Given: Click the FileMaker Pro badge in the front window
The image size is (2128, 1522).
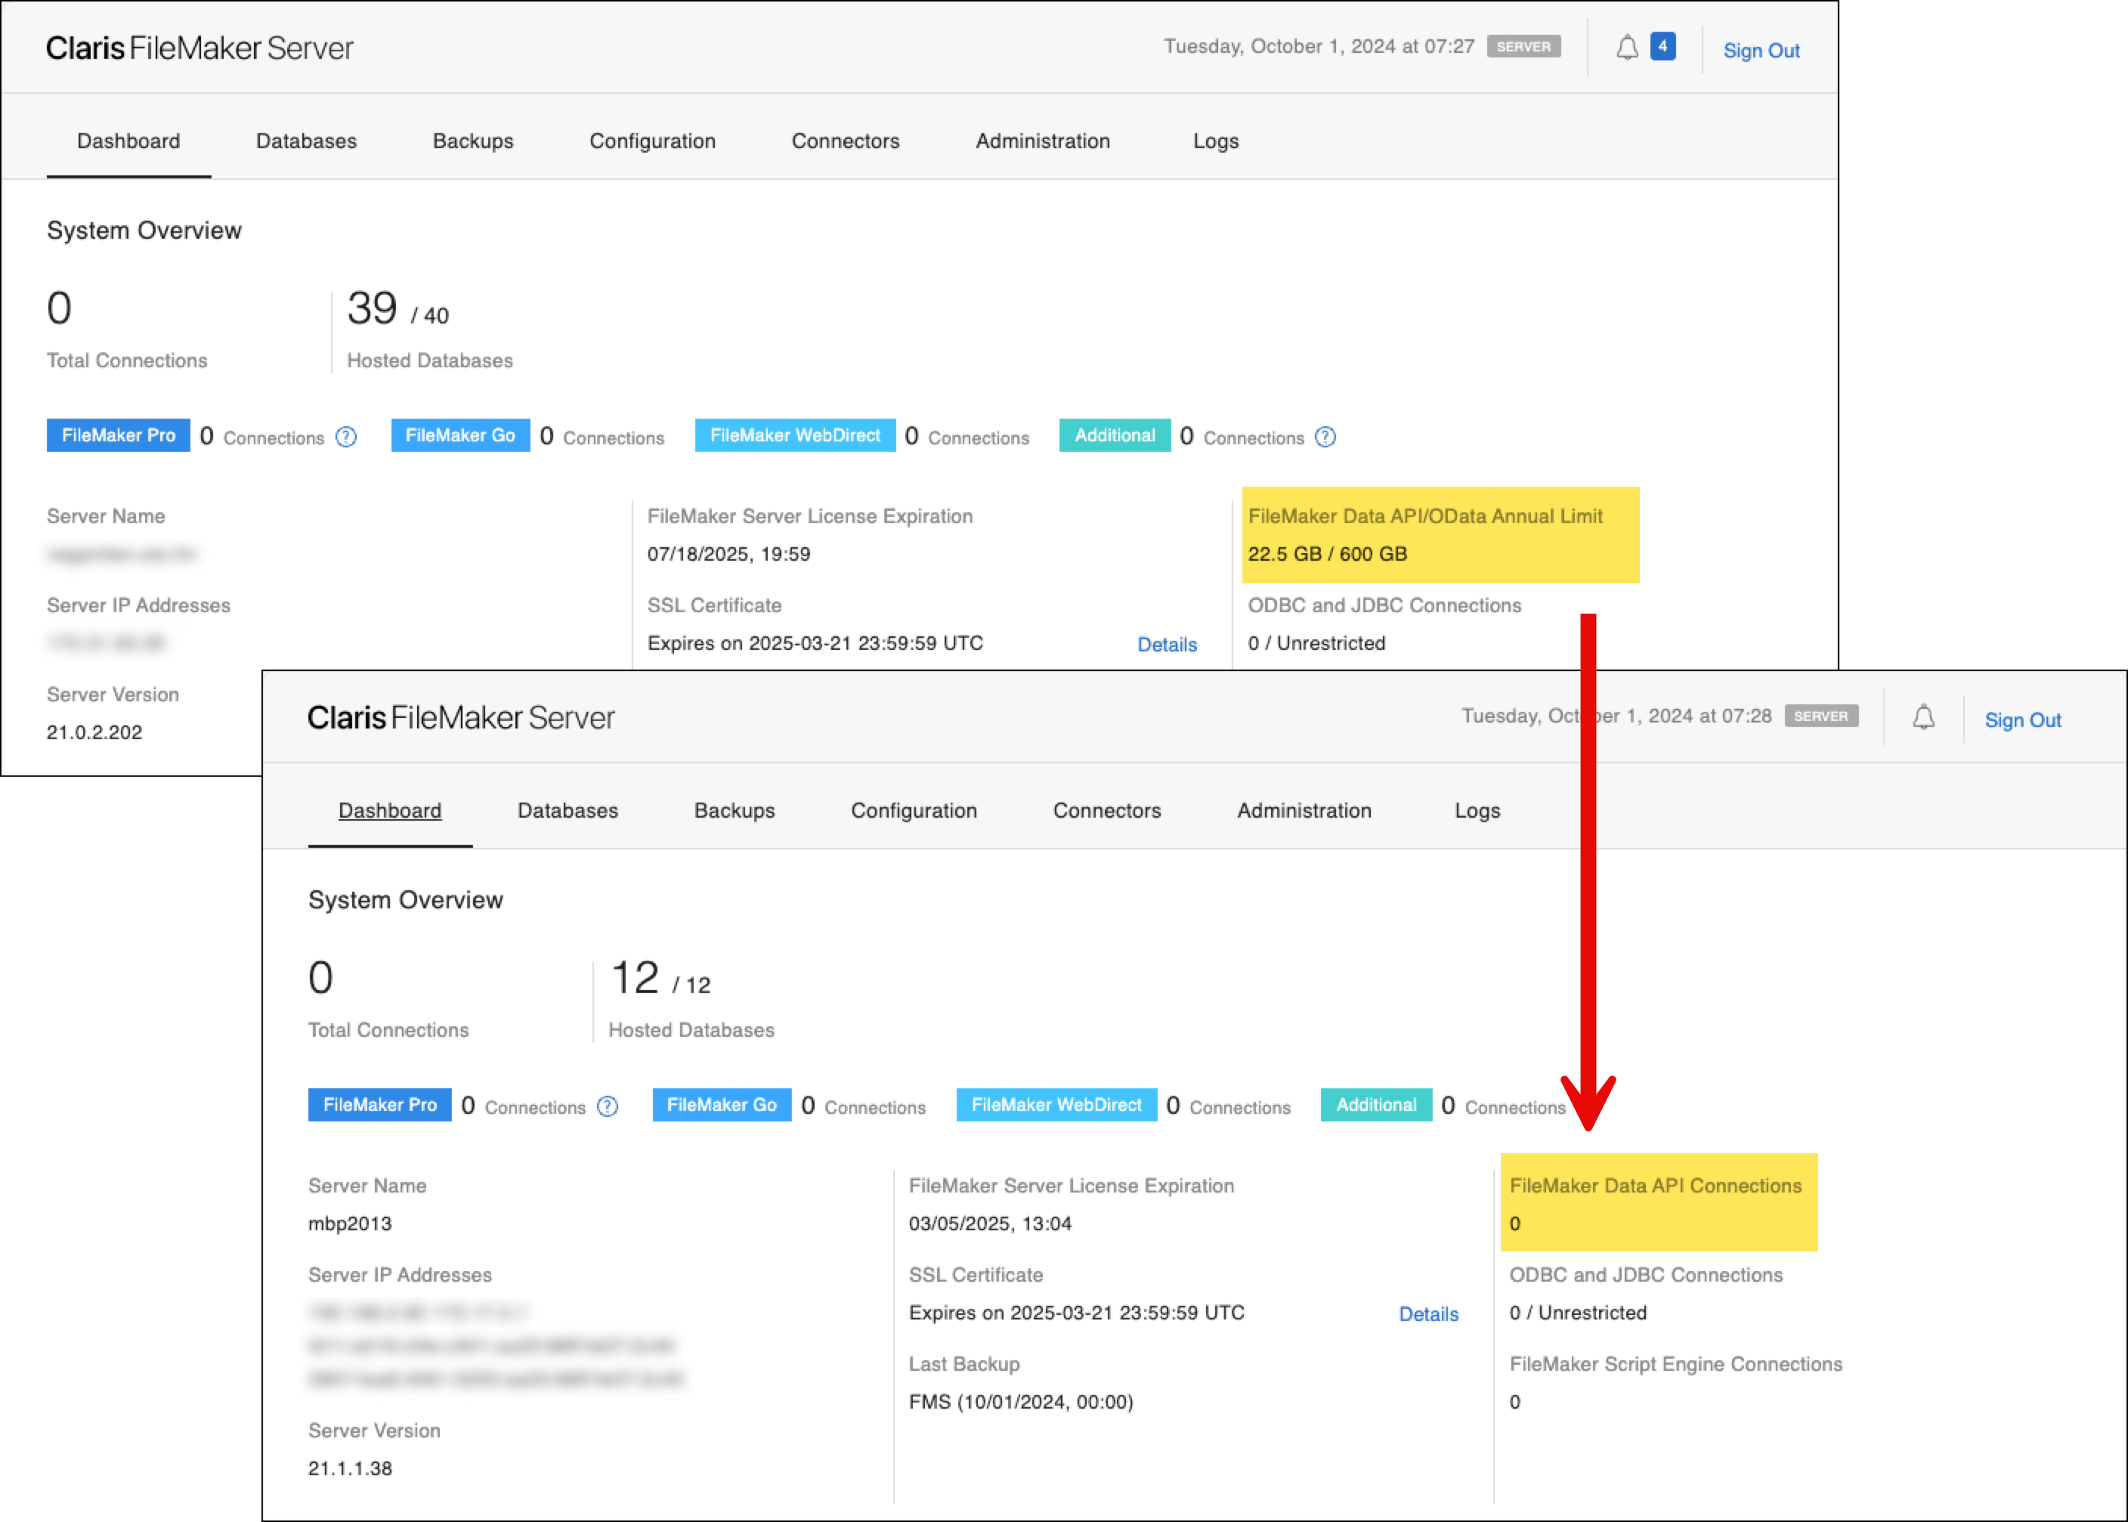Looking at the screenshot, I should [380, 1105].
